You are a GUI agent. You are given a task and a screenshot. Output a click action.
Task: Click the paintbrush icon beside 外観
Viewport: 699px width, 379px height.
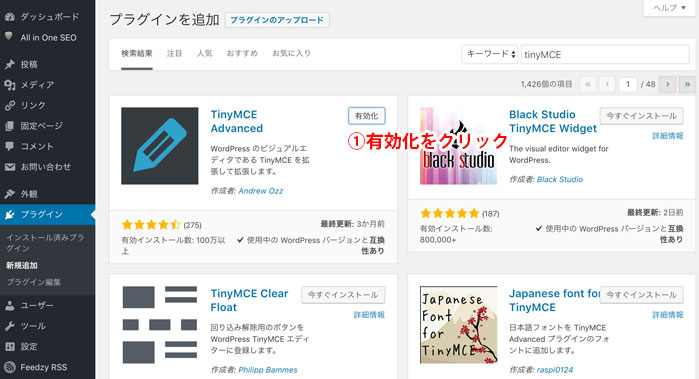point(10,194)
